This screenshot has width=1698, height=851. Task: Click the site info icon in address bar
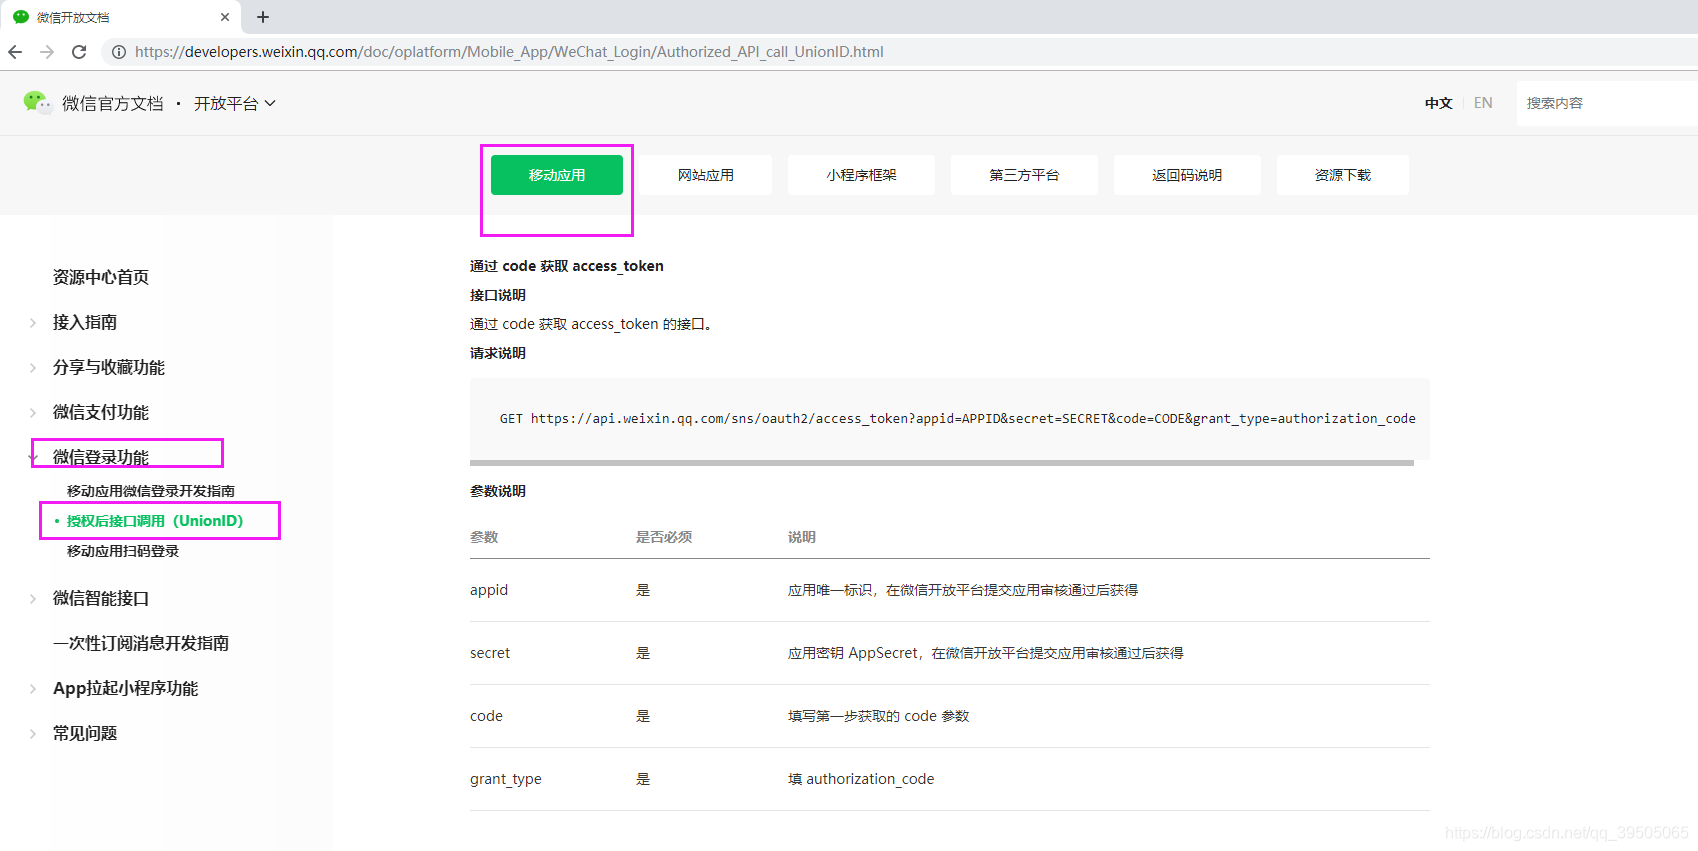coord(119,52)
